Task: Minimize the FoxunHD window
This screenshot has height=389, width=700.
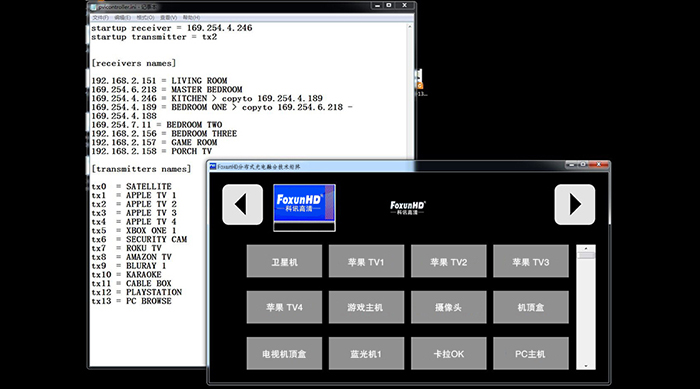Action: (571, 165)
